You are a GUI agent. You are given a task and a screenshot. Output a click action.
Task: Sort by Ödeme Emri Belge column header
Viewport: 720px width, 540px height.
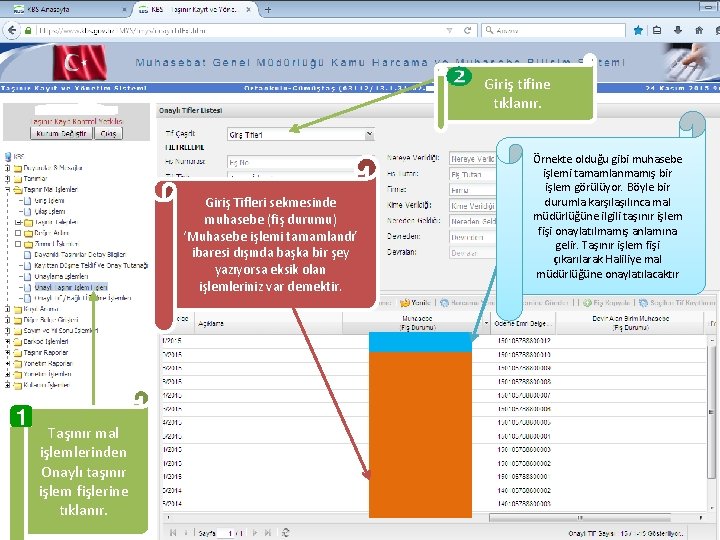(523, 323)
